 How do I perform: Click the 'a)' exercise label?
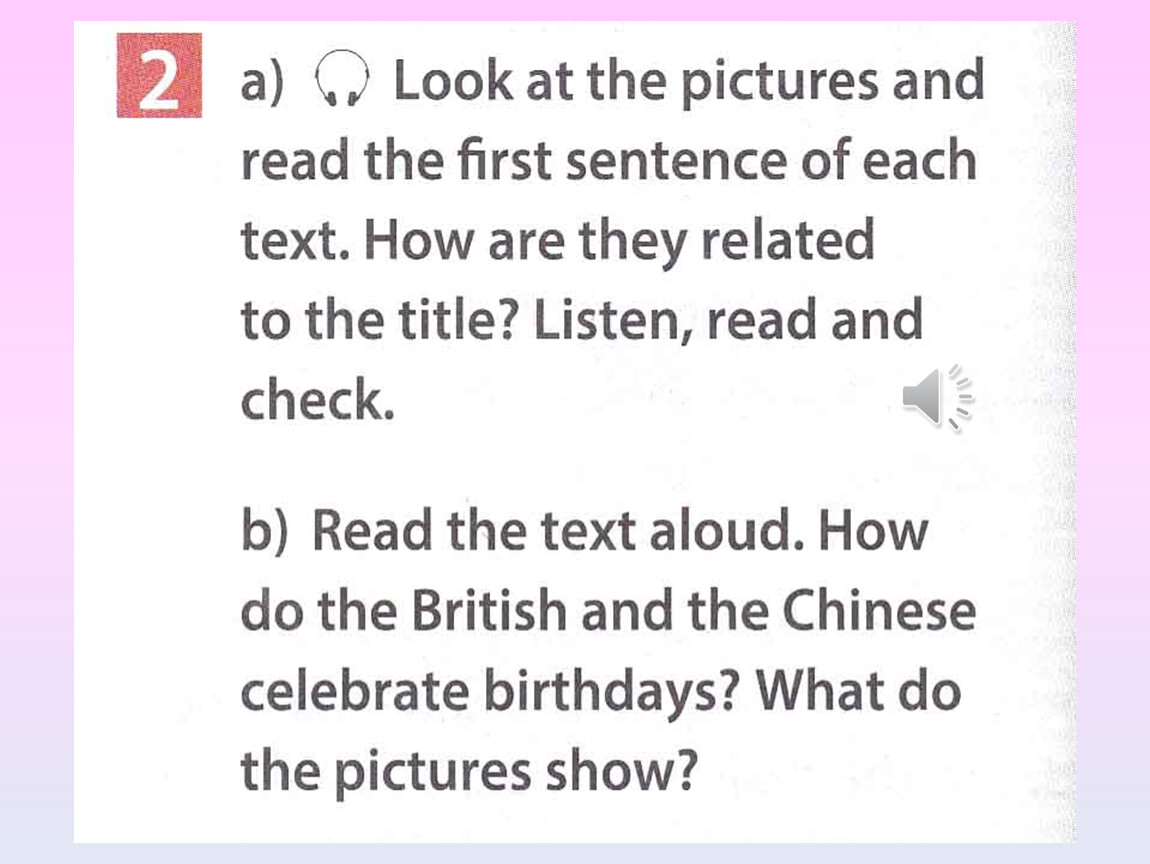click(262, 83)
